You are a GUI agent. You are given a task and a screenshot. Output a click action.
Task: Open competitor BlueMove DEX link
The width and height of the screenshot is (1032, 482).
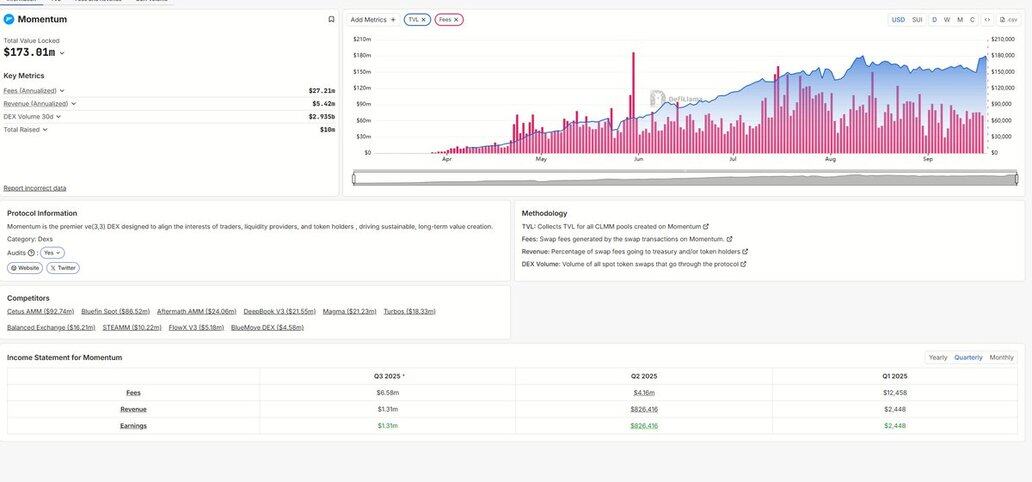point(268,327)
